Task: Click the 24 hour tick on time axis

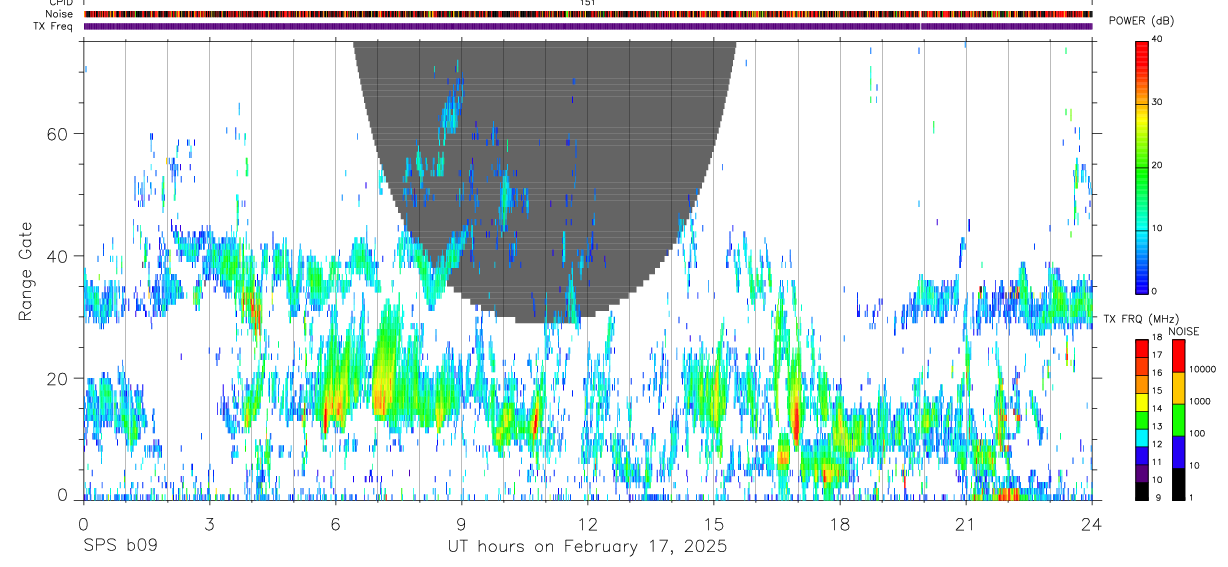Action: tap(1092, 524)
